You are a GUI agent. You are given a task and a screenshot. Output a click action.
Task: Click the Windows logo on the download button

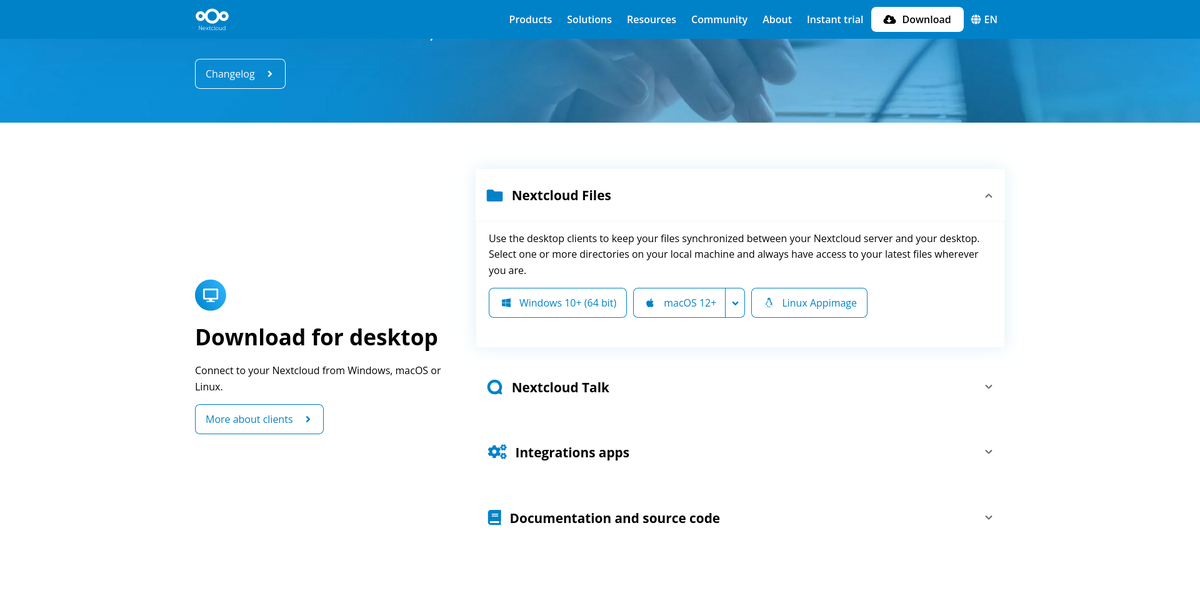pos(510,302)
